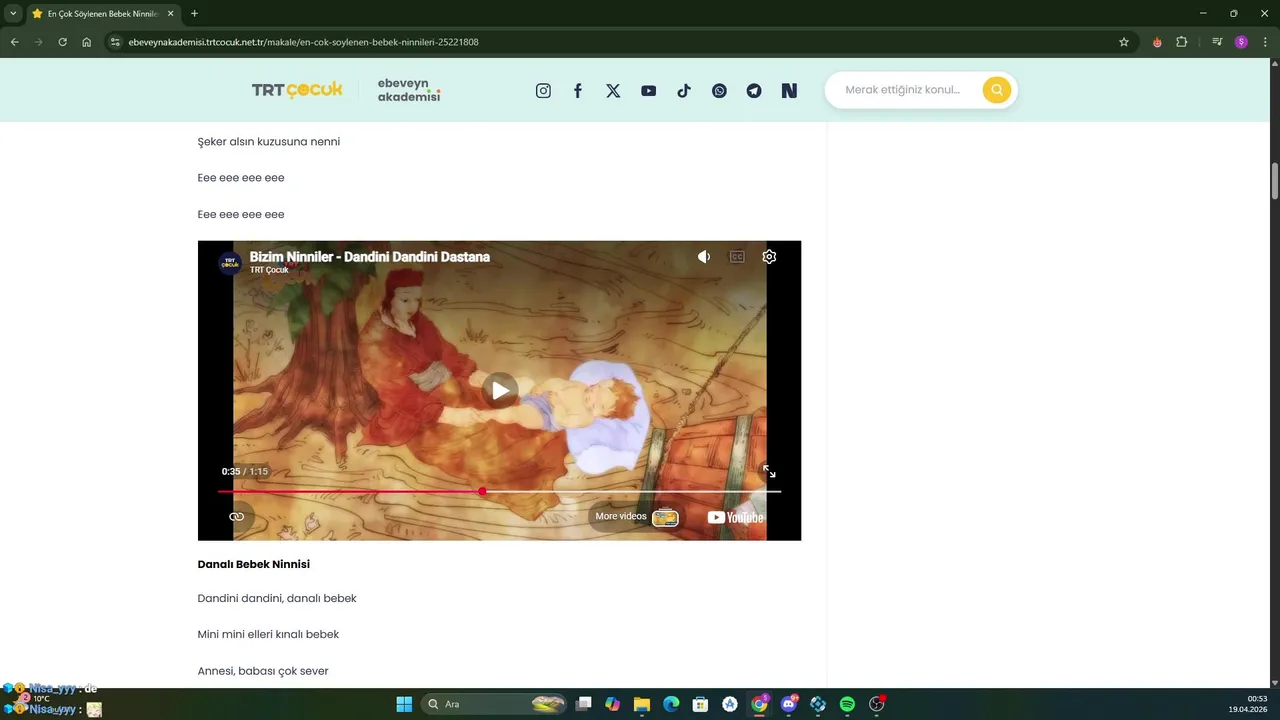Open video on YouTube logo
This screenshot has width=1280, height=720.
(735, 517)
